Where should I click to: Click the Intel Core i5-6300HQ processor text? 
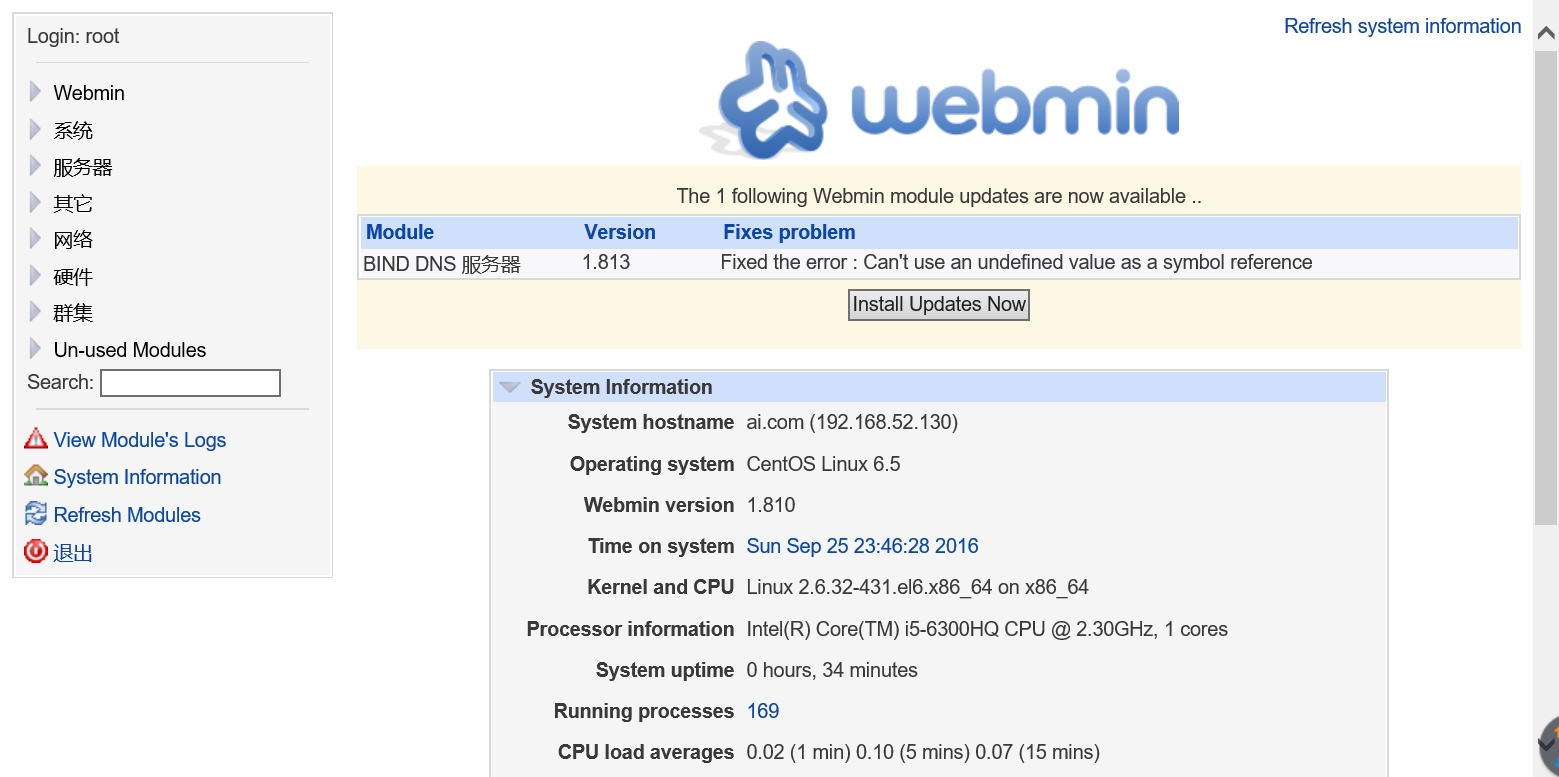pos(987,629)
